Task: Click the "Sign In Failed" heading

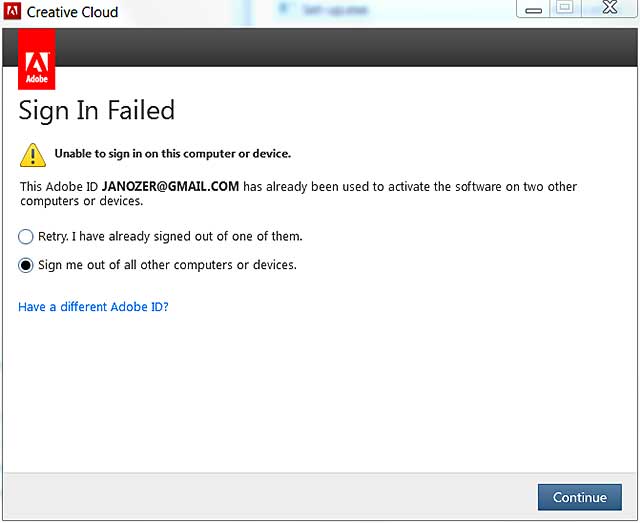Action: [97, 110]
